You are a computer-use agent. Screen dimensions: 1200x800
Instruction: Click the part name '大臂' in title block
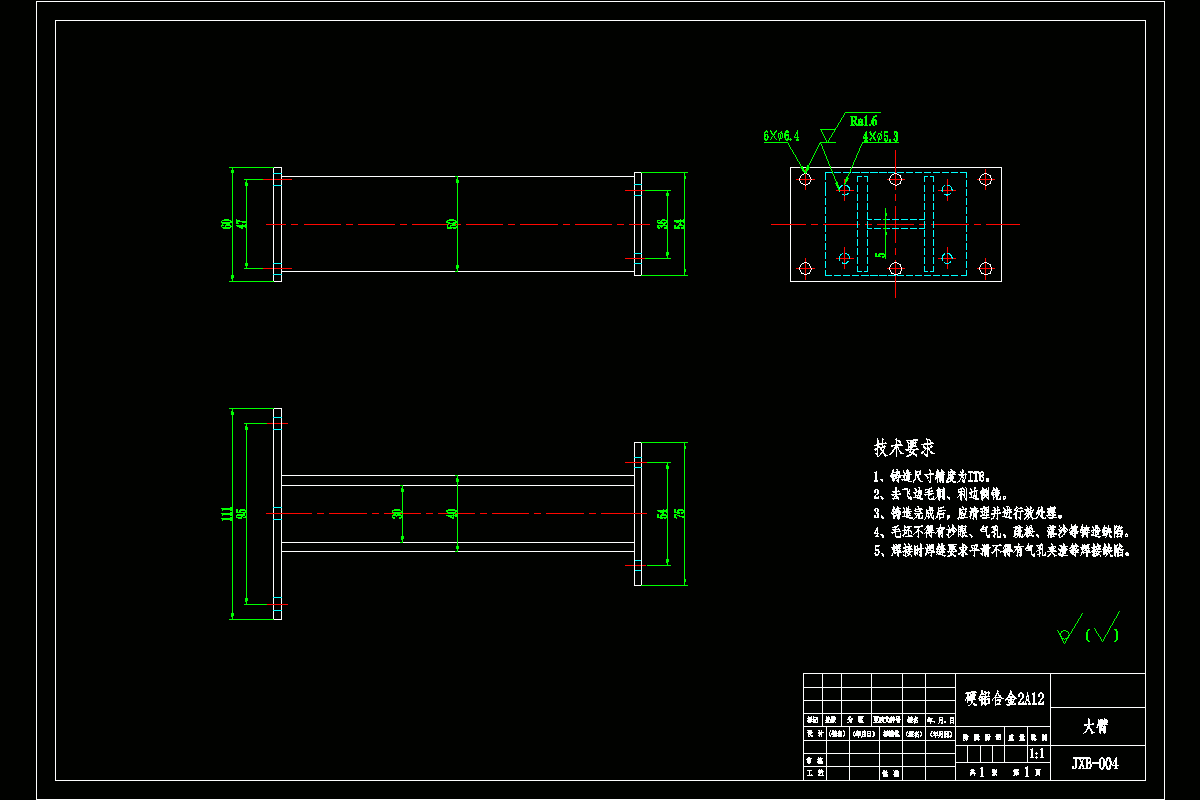pyautogui.click(x=1095, y=725)
